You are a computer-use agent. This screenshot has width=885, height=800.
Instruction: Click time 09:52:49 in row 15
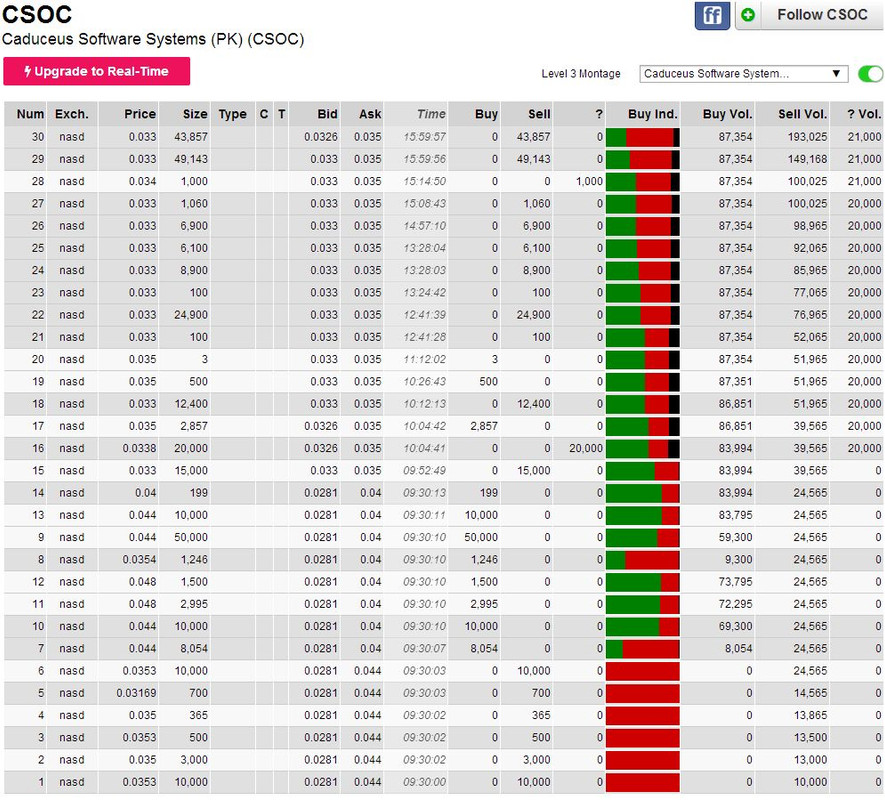pos(424,471)
